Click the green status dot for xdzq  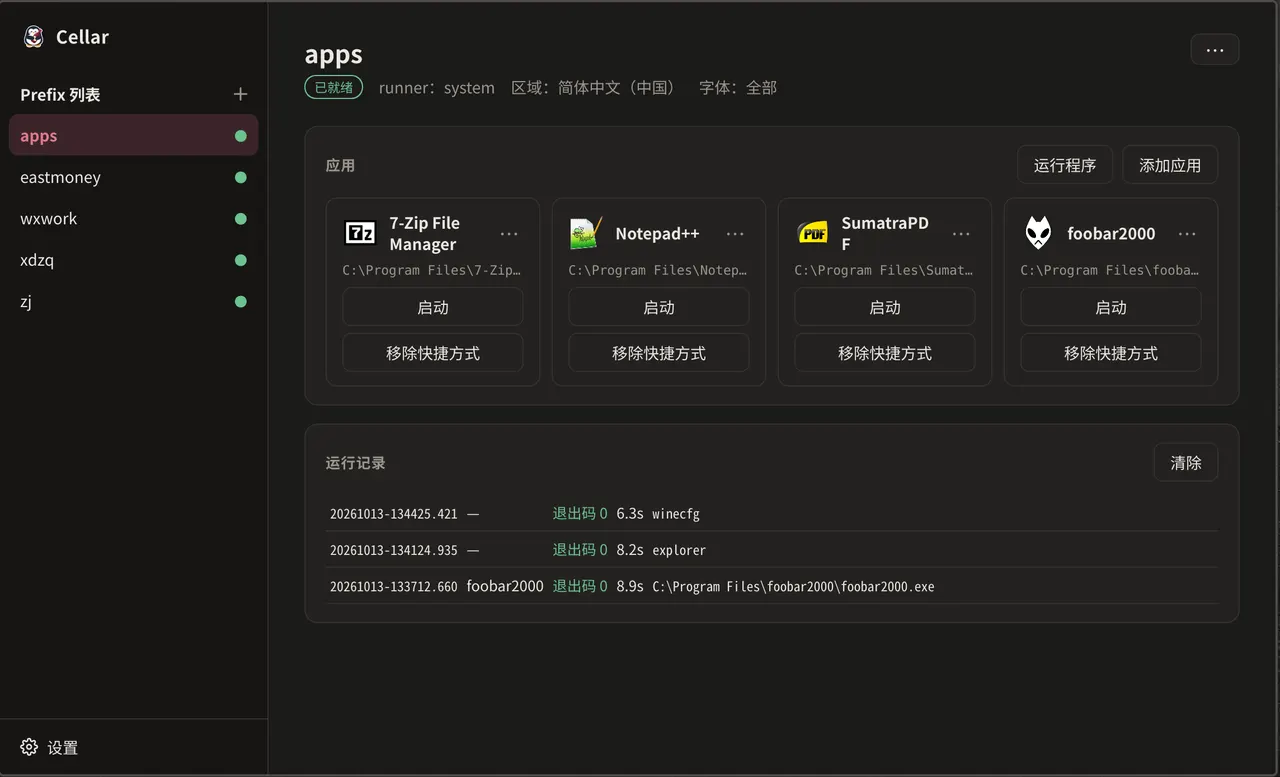[x=240, y=260]
